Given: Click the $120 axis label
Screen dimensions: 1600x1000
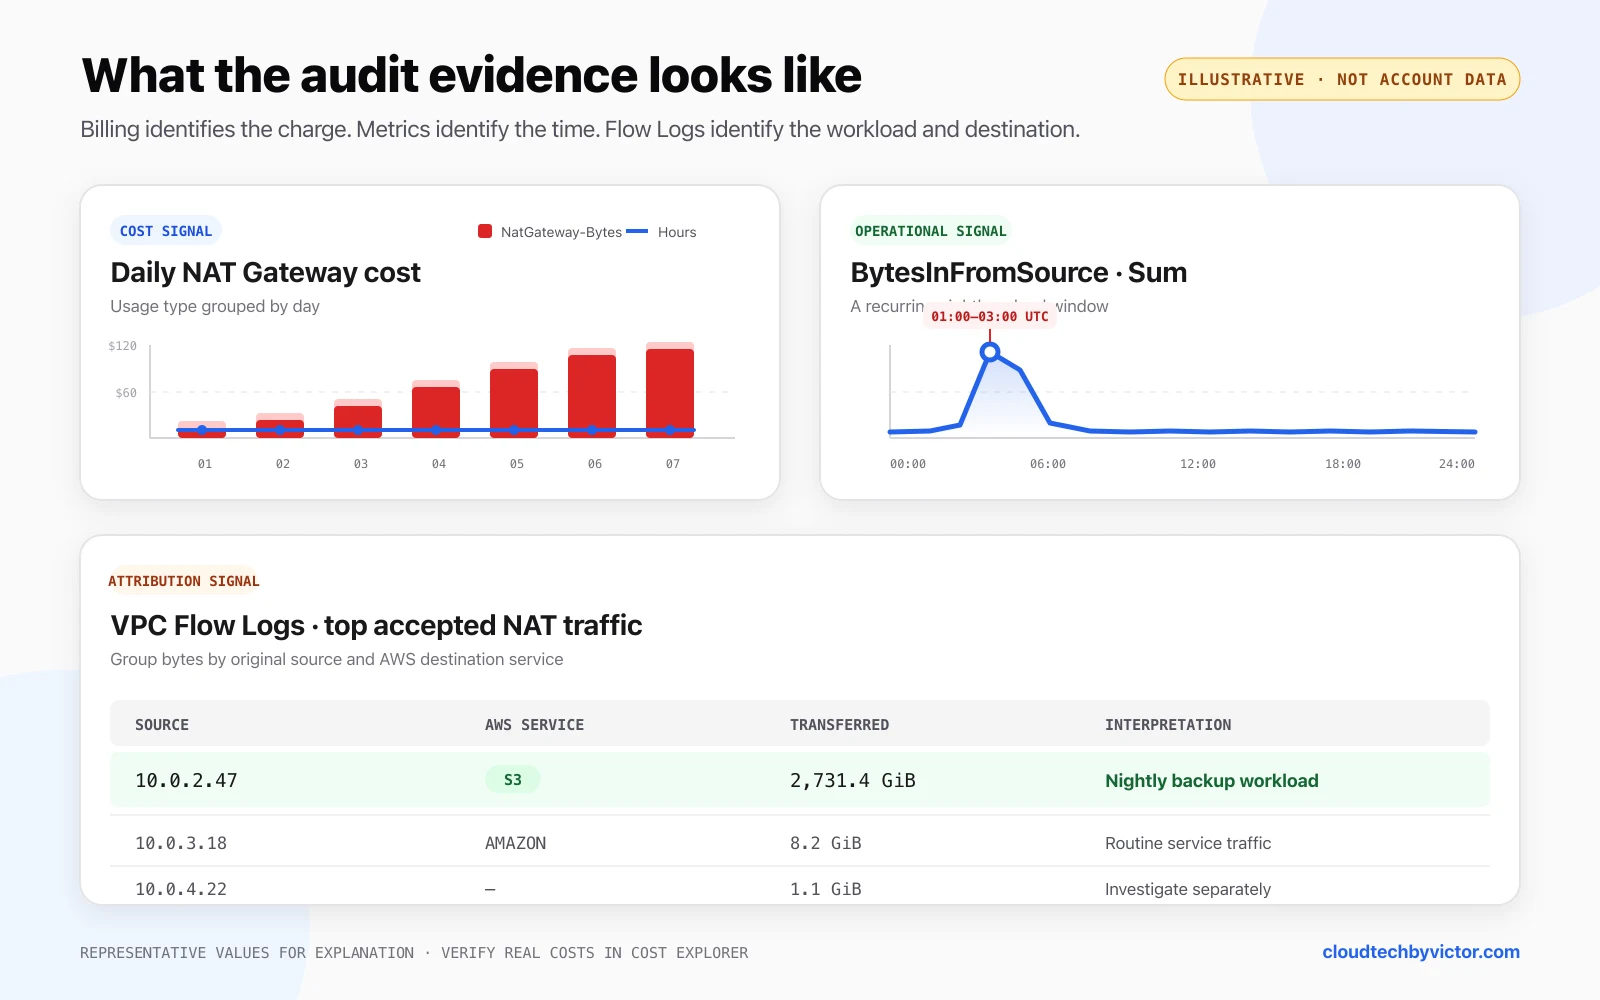Looking at the screenshot, I should [x=123, y=346].
